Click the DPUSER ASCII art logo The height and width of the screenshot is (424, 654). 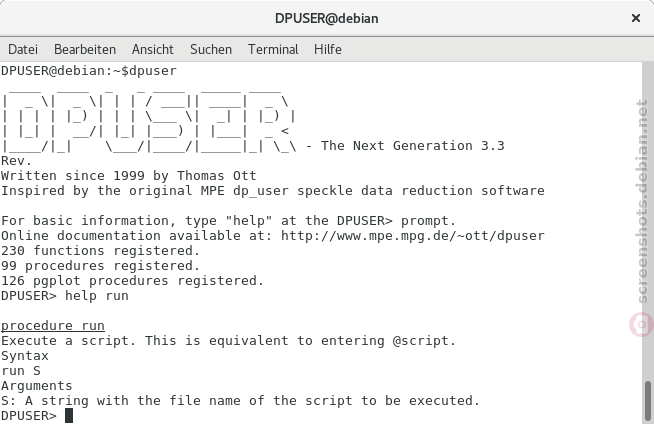[x=149, y=120]
